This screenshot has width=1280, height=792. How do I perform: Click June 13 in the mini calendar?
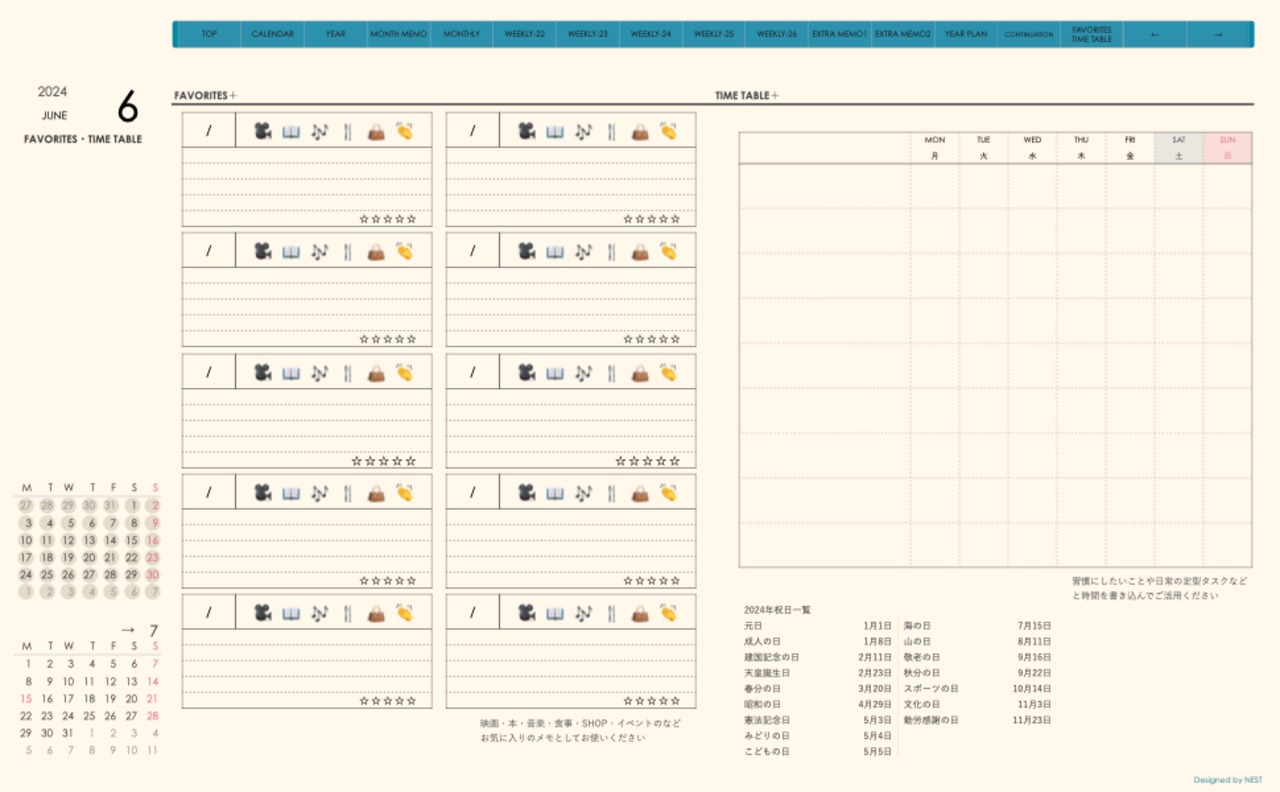pyautogui.click(x=89, y=540)
